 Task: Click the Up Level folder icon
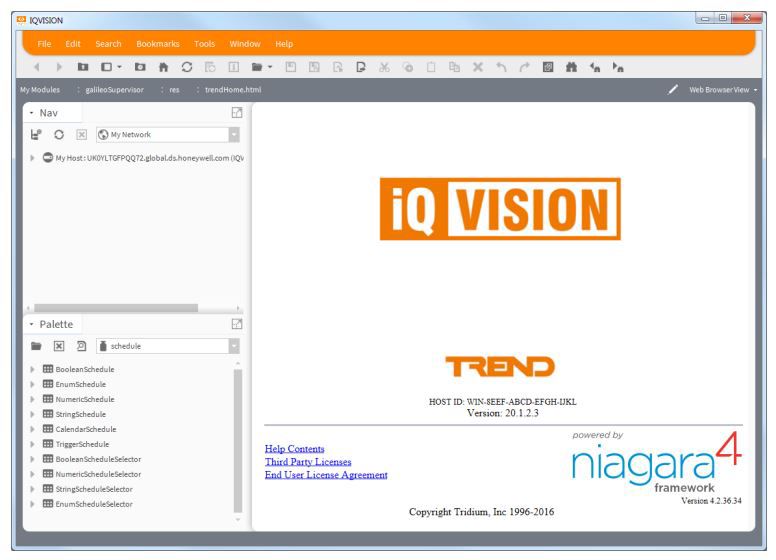pyautogui.click(x=83, y=67)
